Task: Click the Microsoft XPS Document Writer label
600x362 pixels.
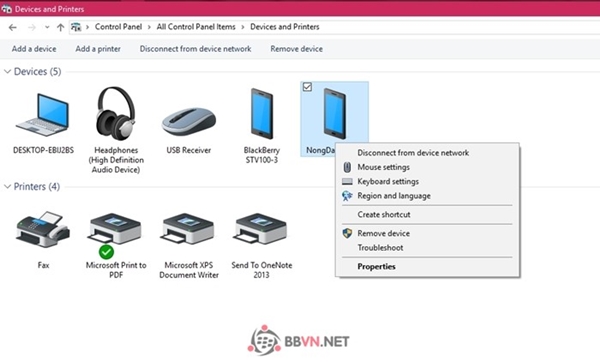Action: coord(189,270)
